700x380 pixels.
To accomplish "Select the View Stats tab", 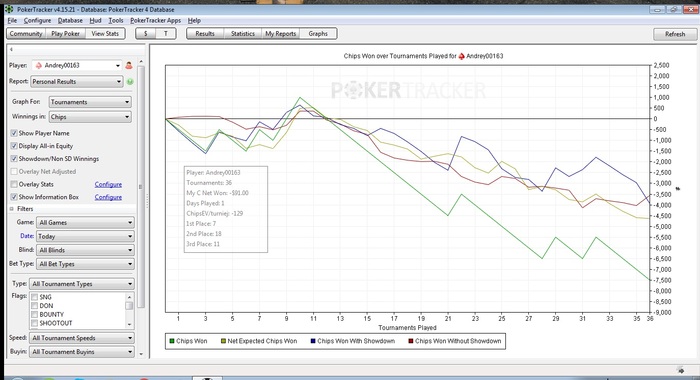I will tap(105, 33).
